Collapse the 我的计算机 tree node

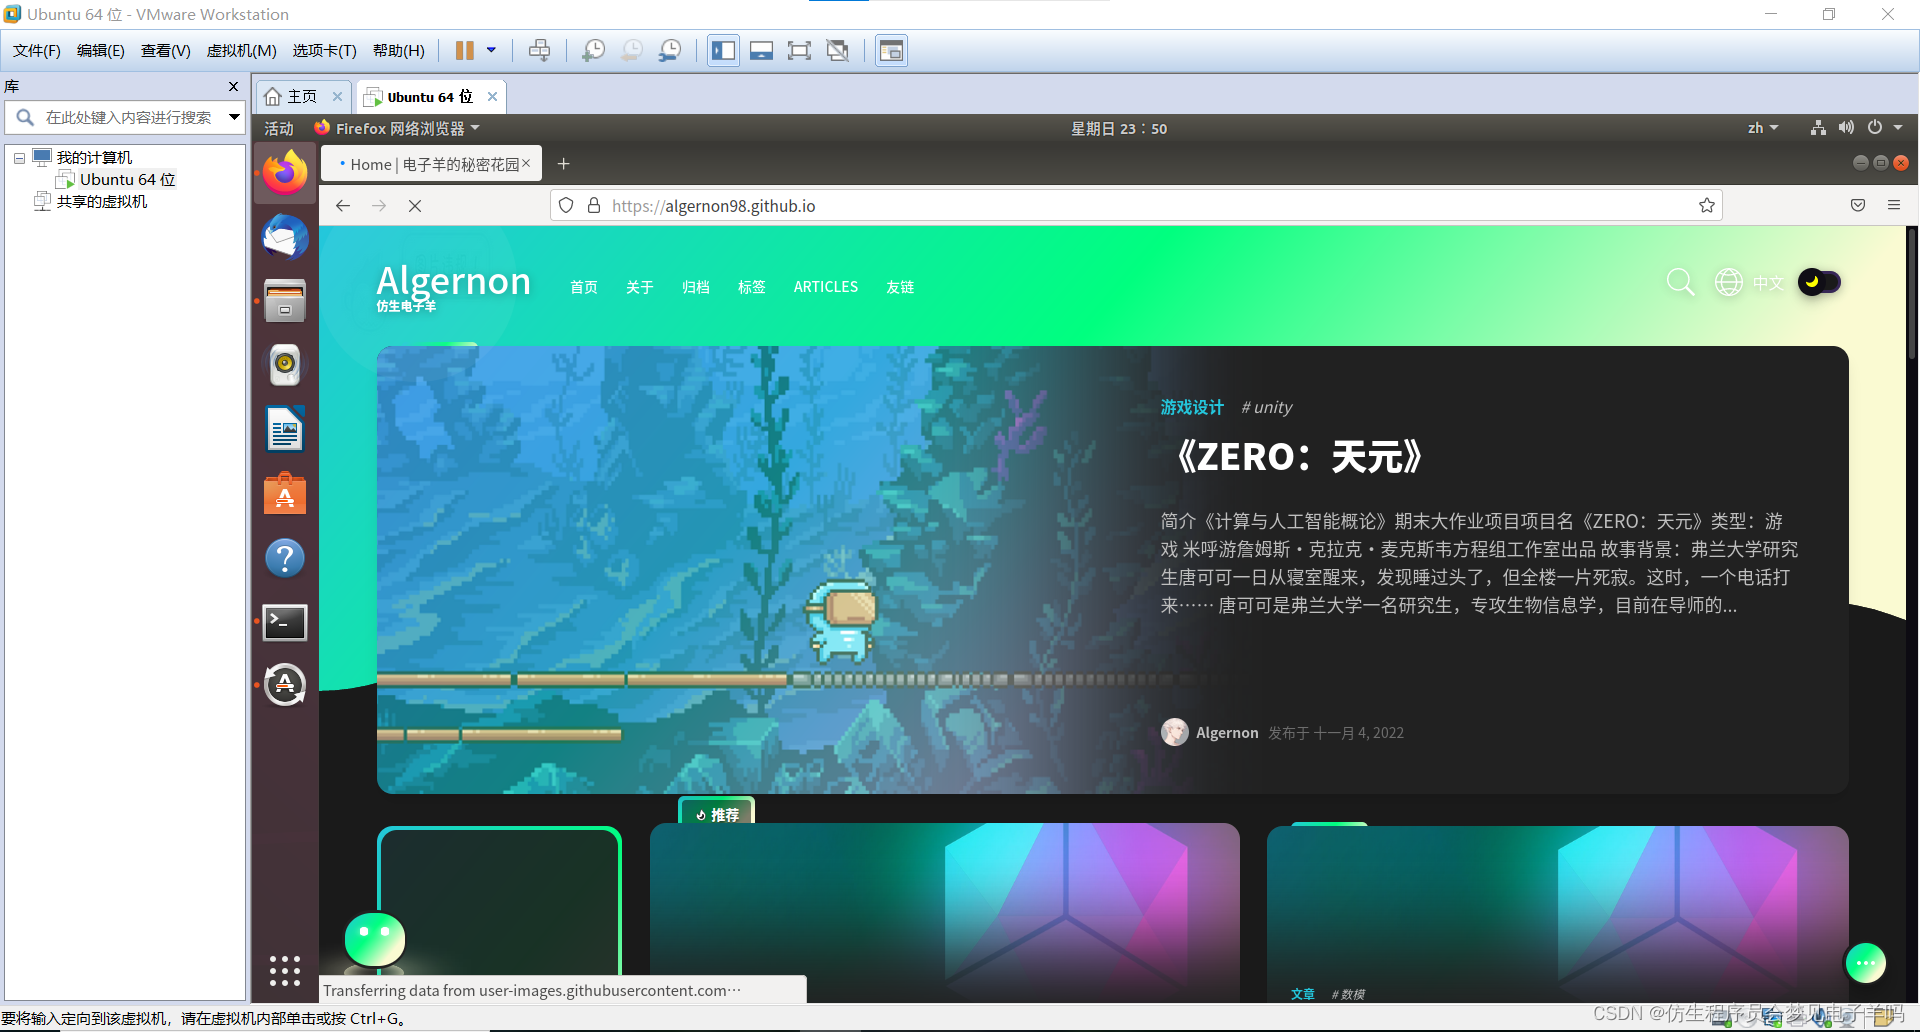(x=19, y=158)
